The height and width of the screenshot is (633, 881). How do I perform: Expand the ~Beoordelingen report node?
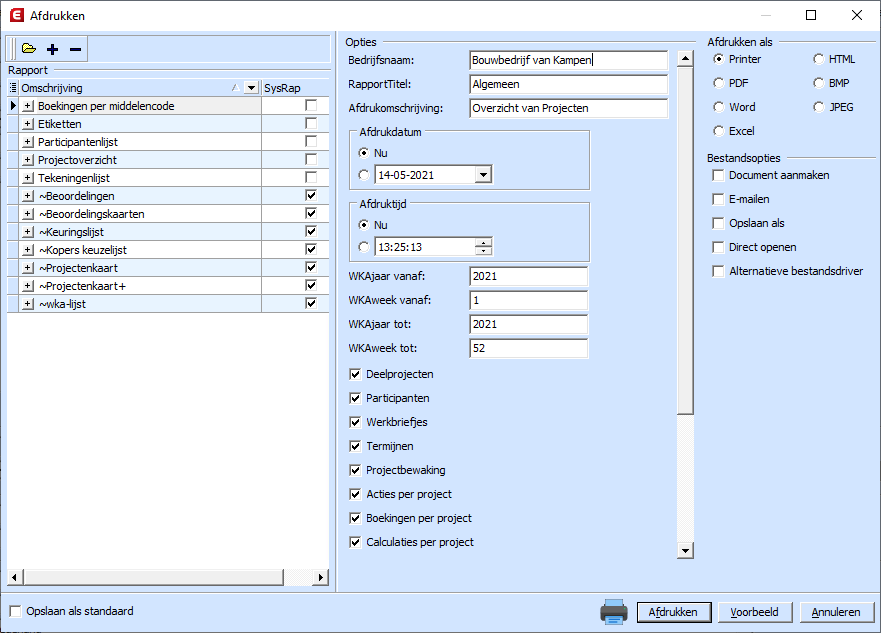click(28, 195)
